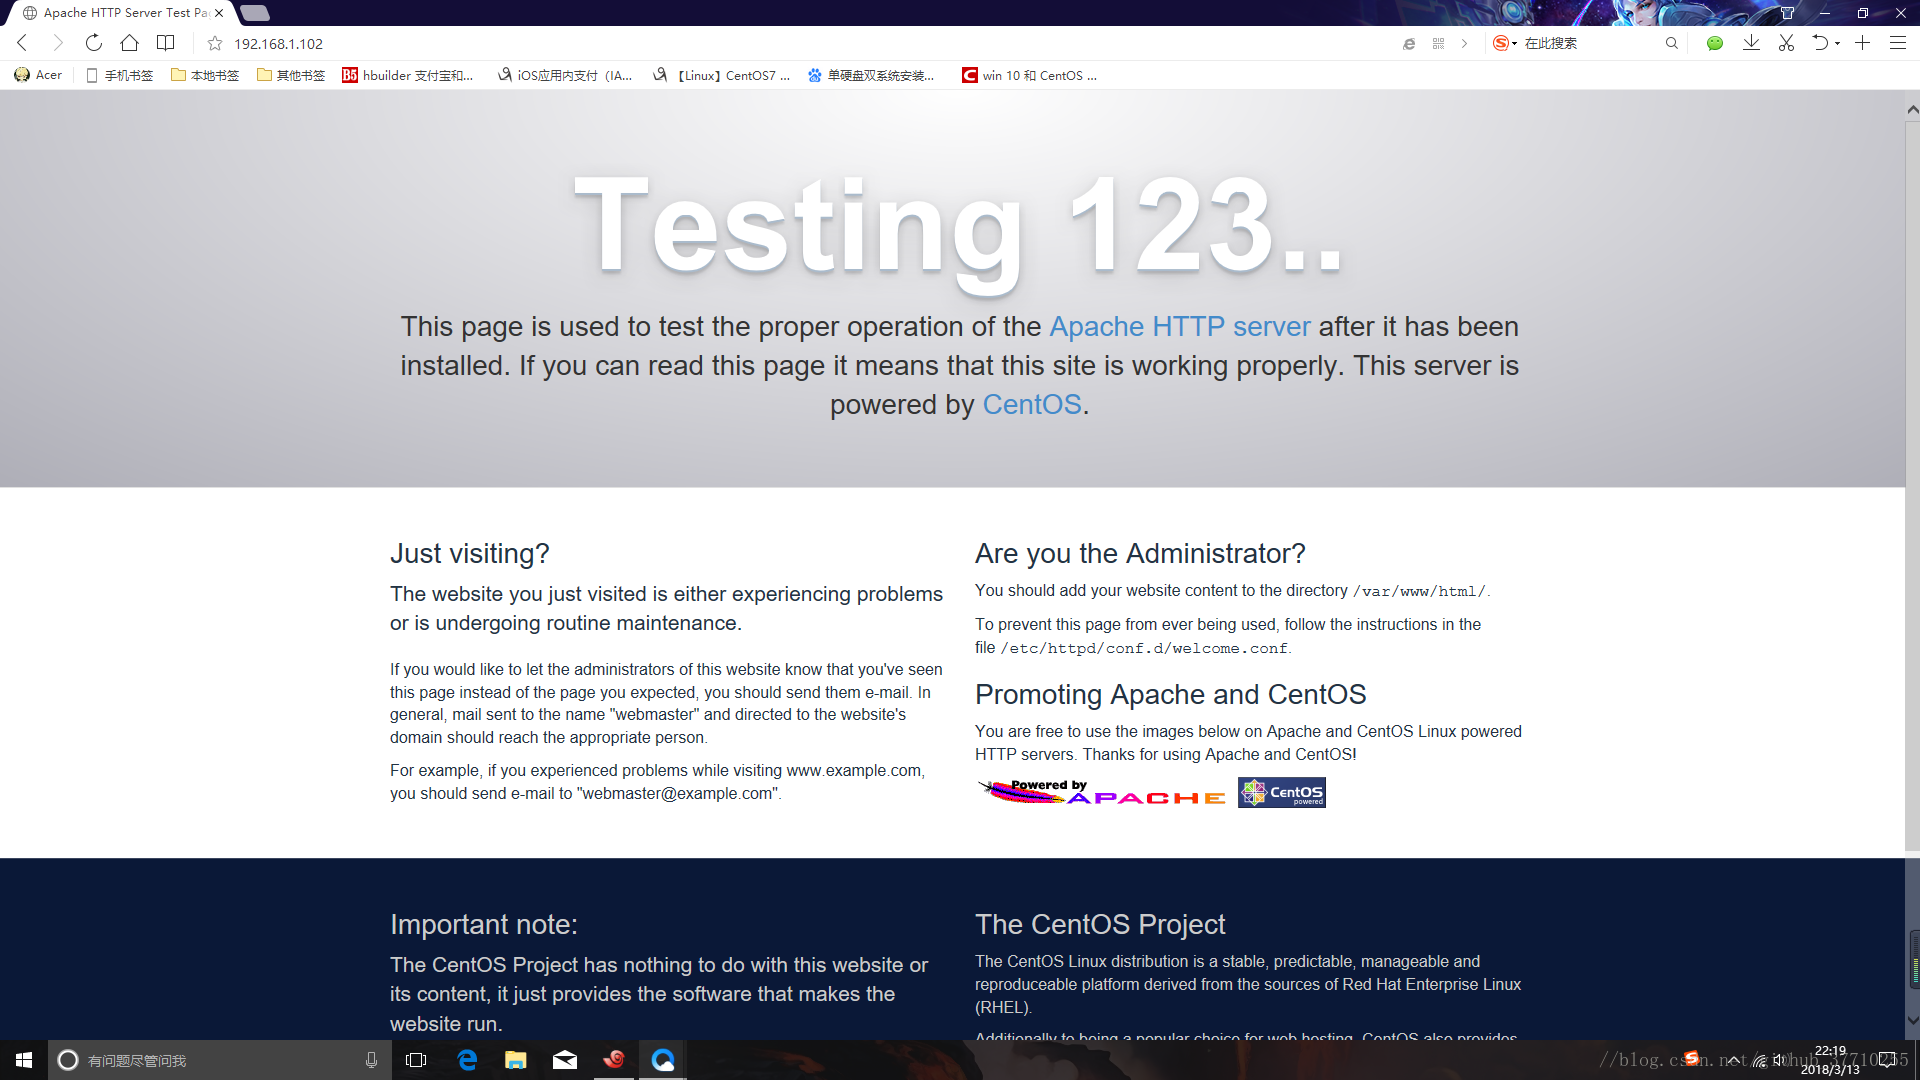This screenshot has width=1920, height=1080.
Task: Open the browser home page icon
Action: coord(129,43)
